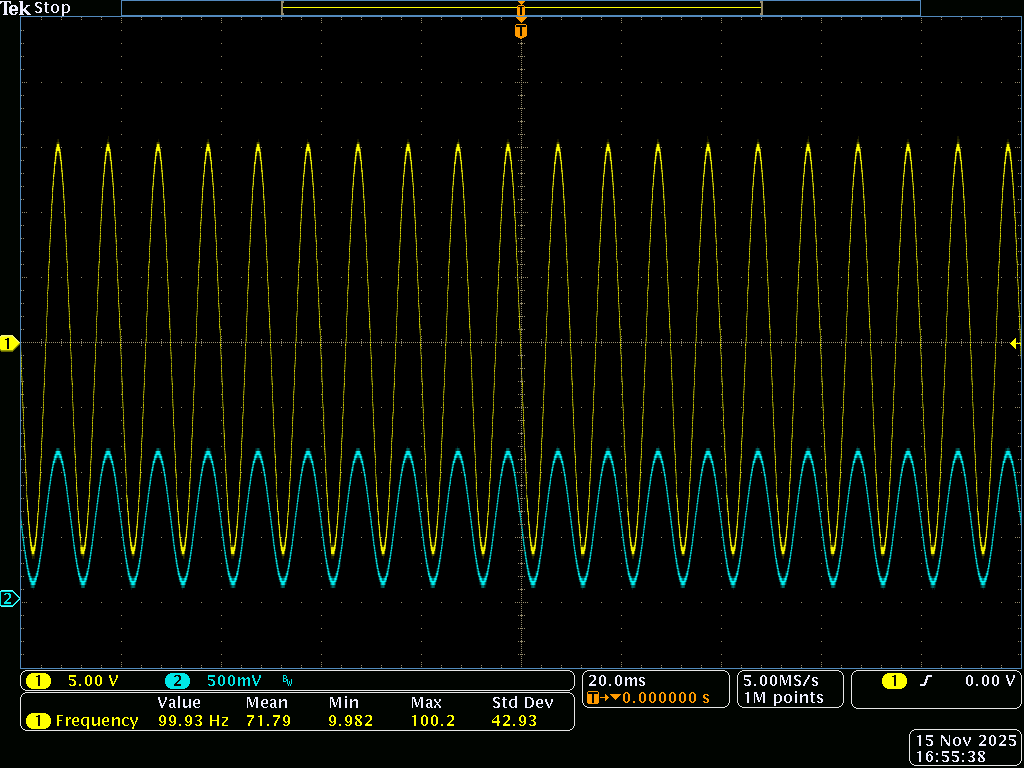
Task: Click the Stop acquisition status label
Action: pyautogui.click(x=53, y=8)
